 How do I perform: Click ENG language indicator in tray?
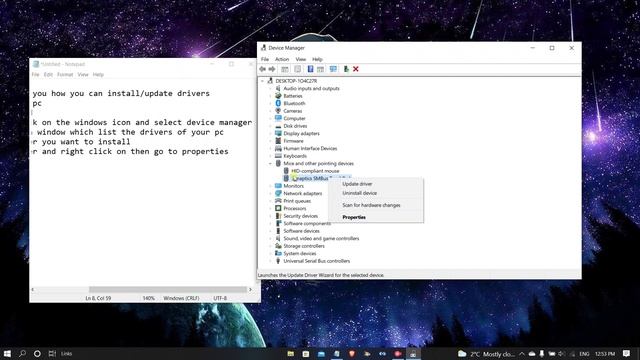click(584, 354)
